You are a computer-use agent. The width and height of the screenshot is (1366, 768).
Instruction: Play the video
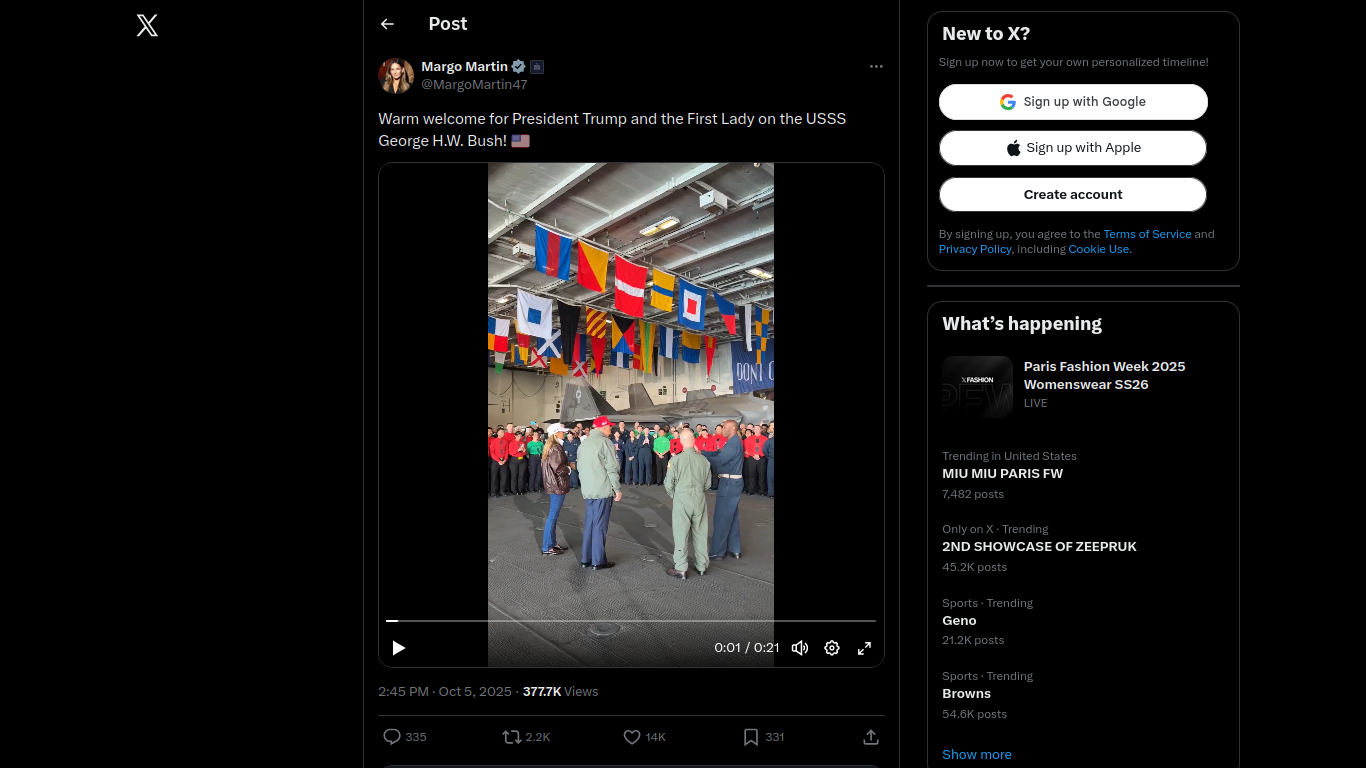click(x=398, y=648)
